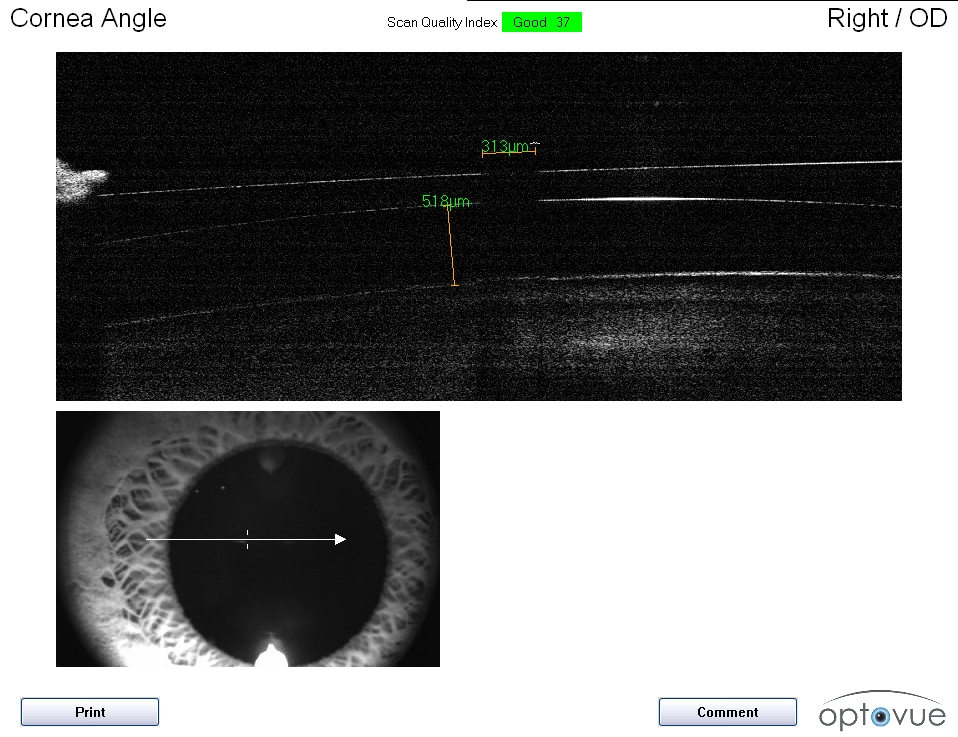Select the 313µm measurement label

click(505, 147)
